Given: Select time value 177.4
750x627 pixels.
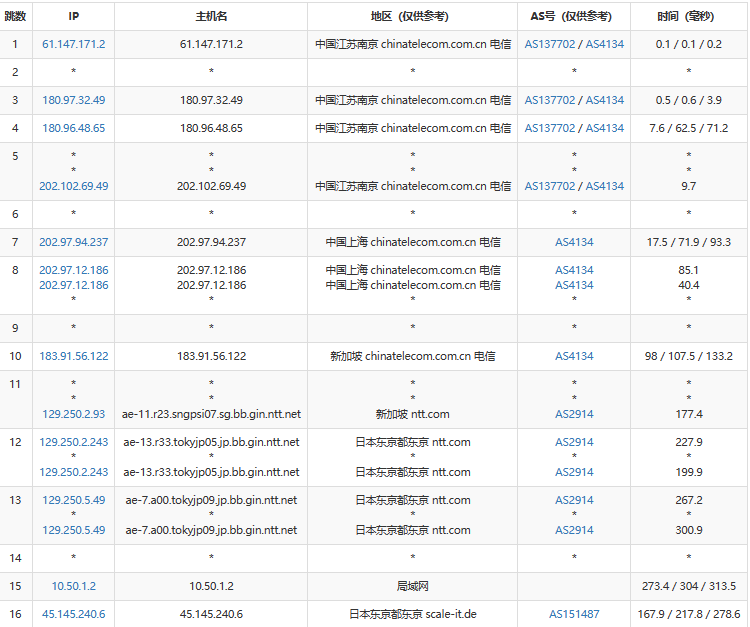Looking at the screenshot, I should pyautogui.click(x=689, y=414).
